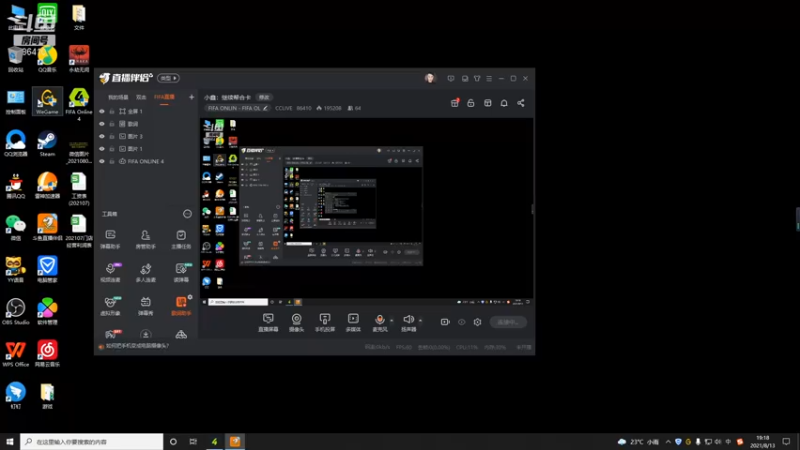Click the Windows taskbar search box
Image resolution: width=800 pixels, height=450 pixels.
pyautogui.click(x=92, y=441)
